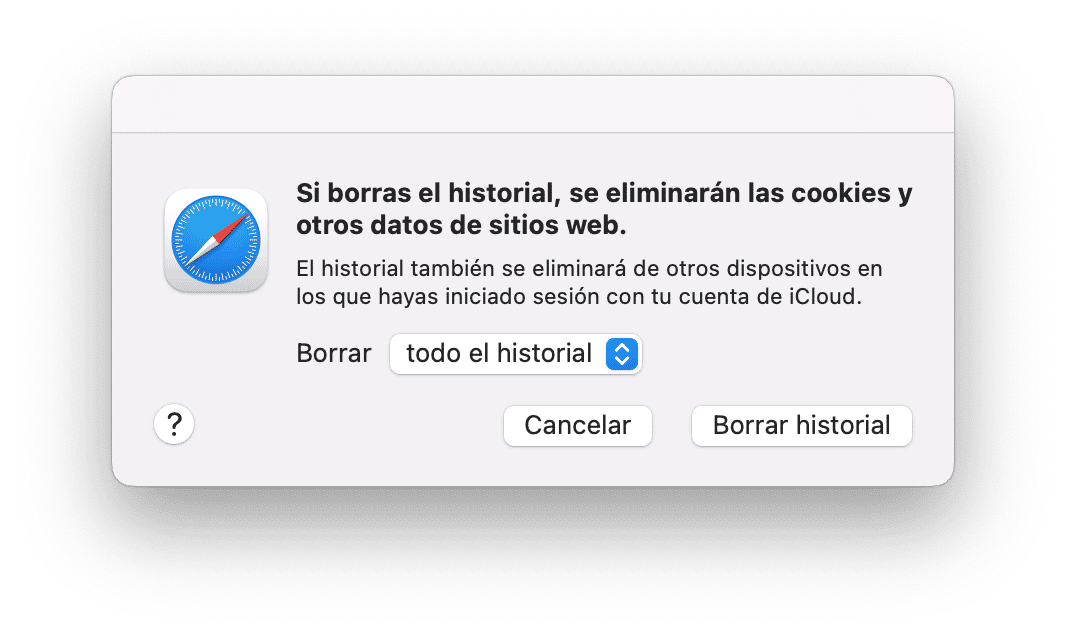Click the empty title bar of the dialog
Screen dimensions: 1066x634
point(533,104)
